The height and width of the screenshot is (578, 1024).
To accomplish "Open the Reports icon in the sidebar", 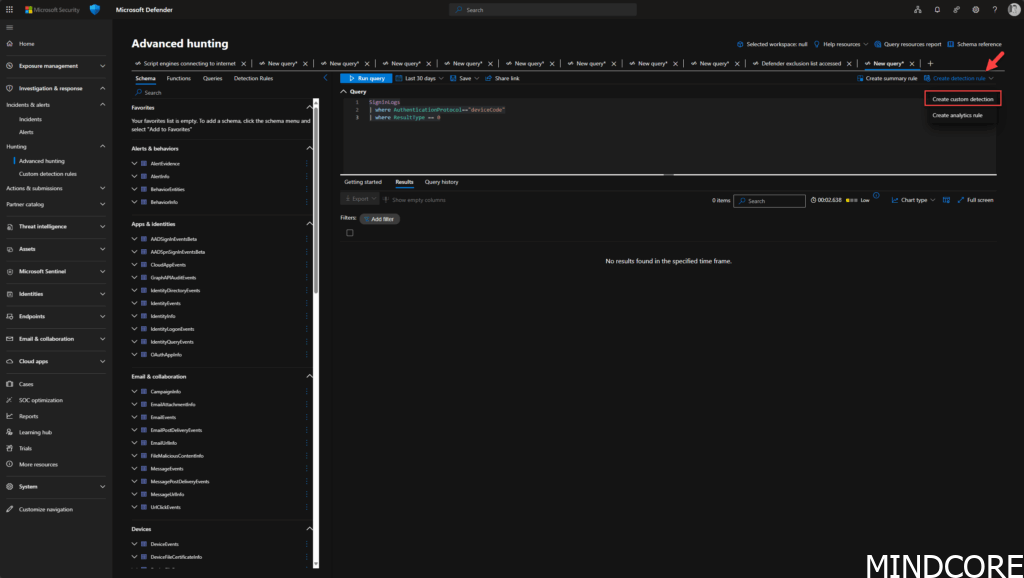I will pyautogui.click(x=9, y=416).
